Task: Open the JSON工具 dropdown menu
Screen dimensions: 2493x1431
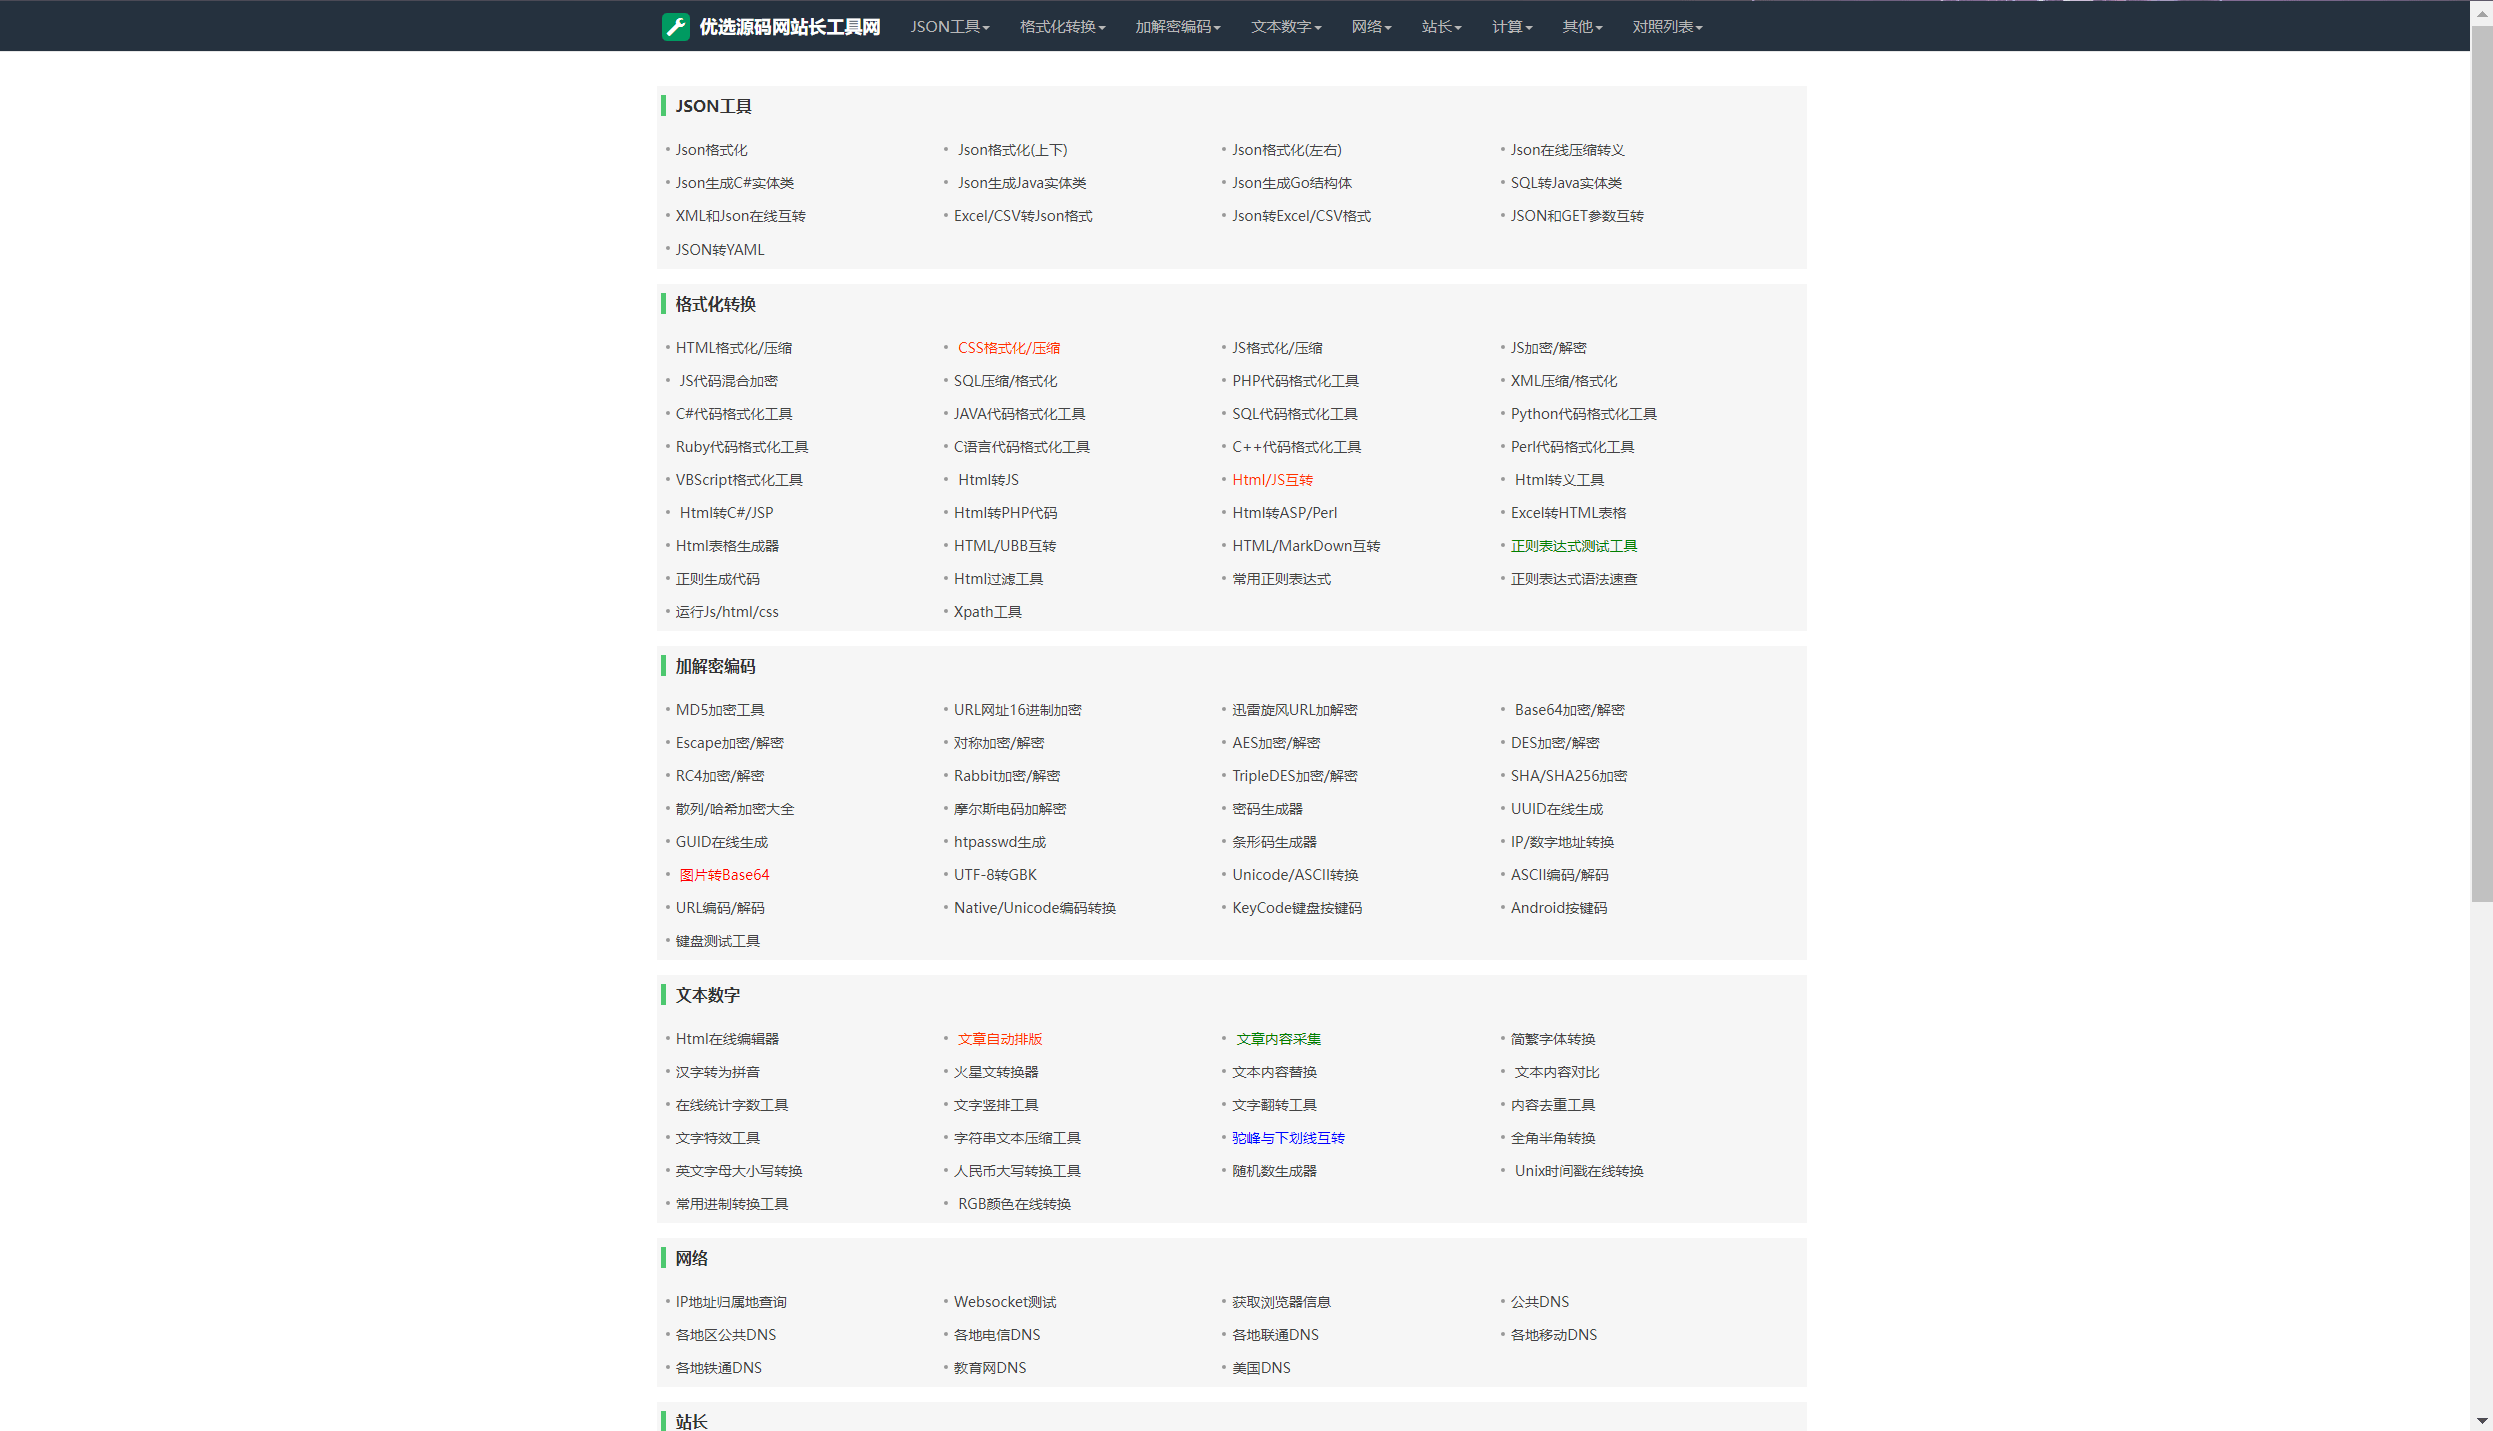Action: (x=949, y=27)
